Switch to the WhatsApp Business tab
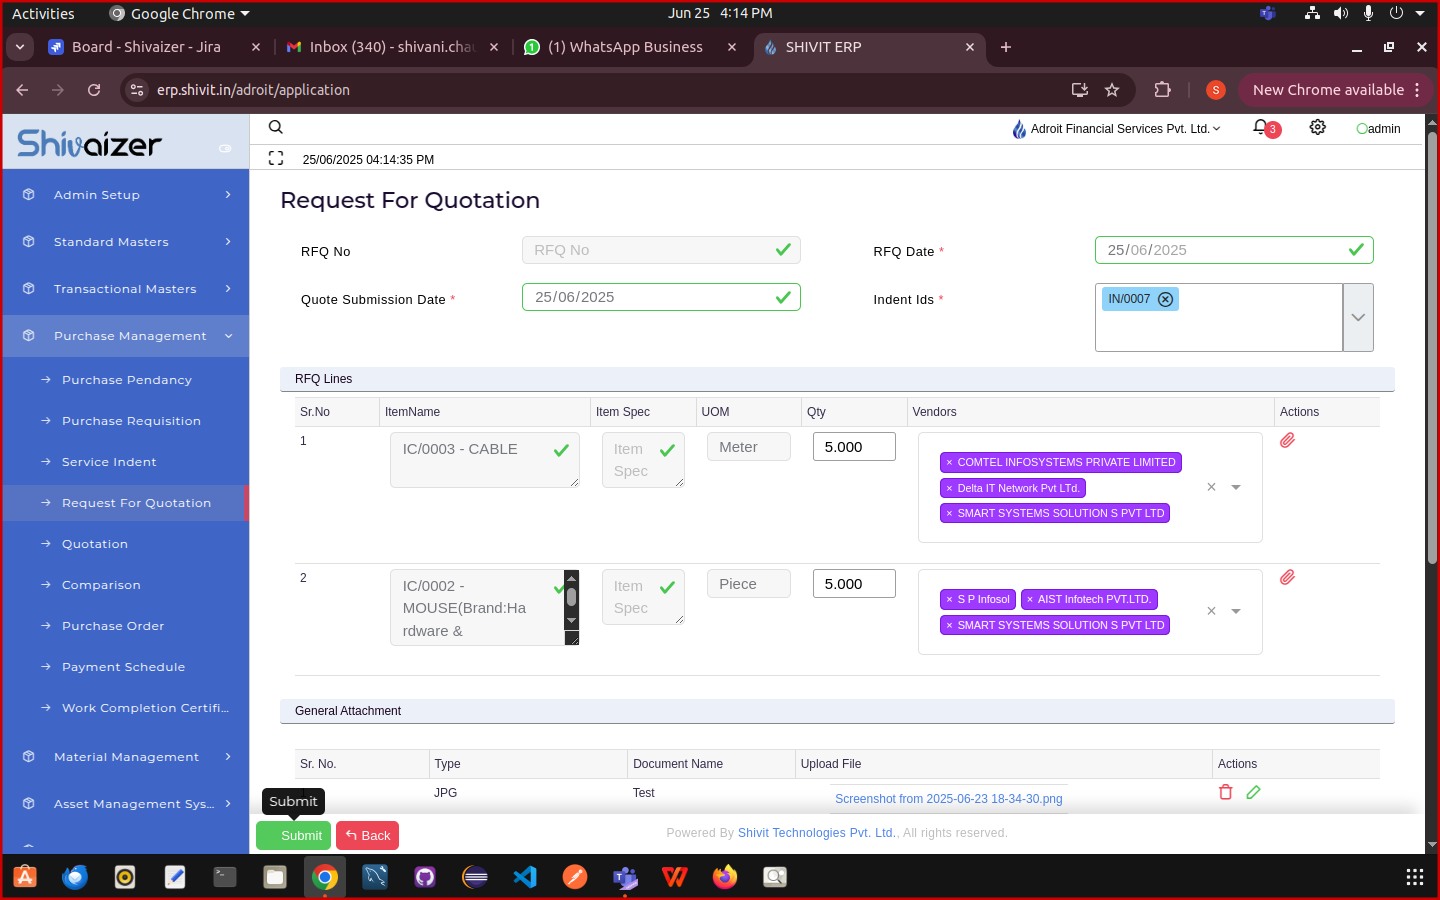This screenshot has width=1440, height=900. (x=625, y=47)
